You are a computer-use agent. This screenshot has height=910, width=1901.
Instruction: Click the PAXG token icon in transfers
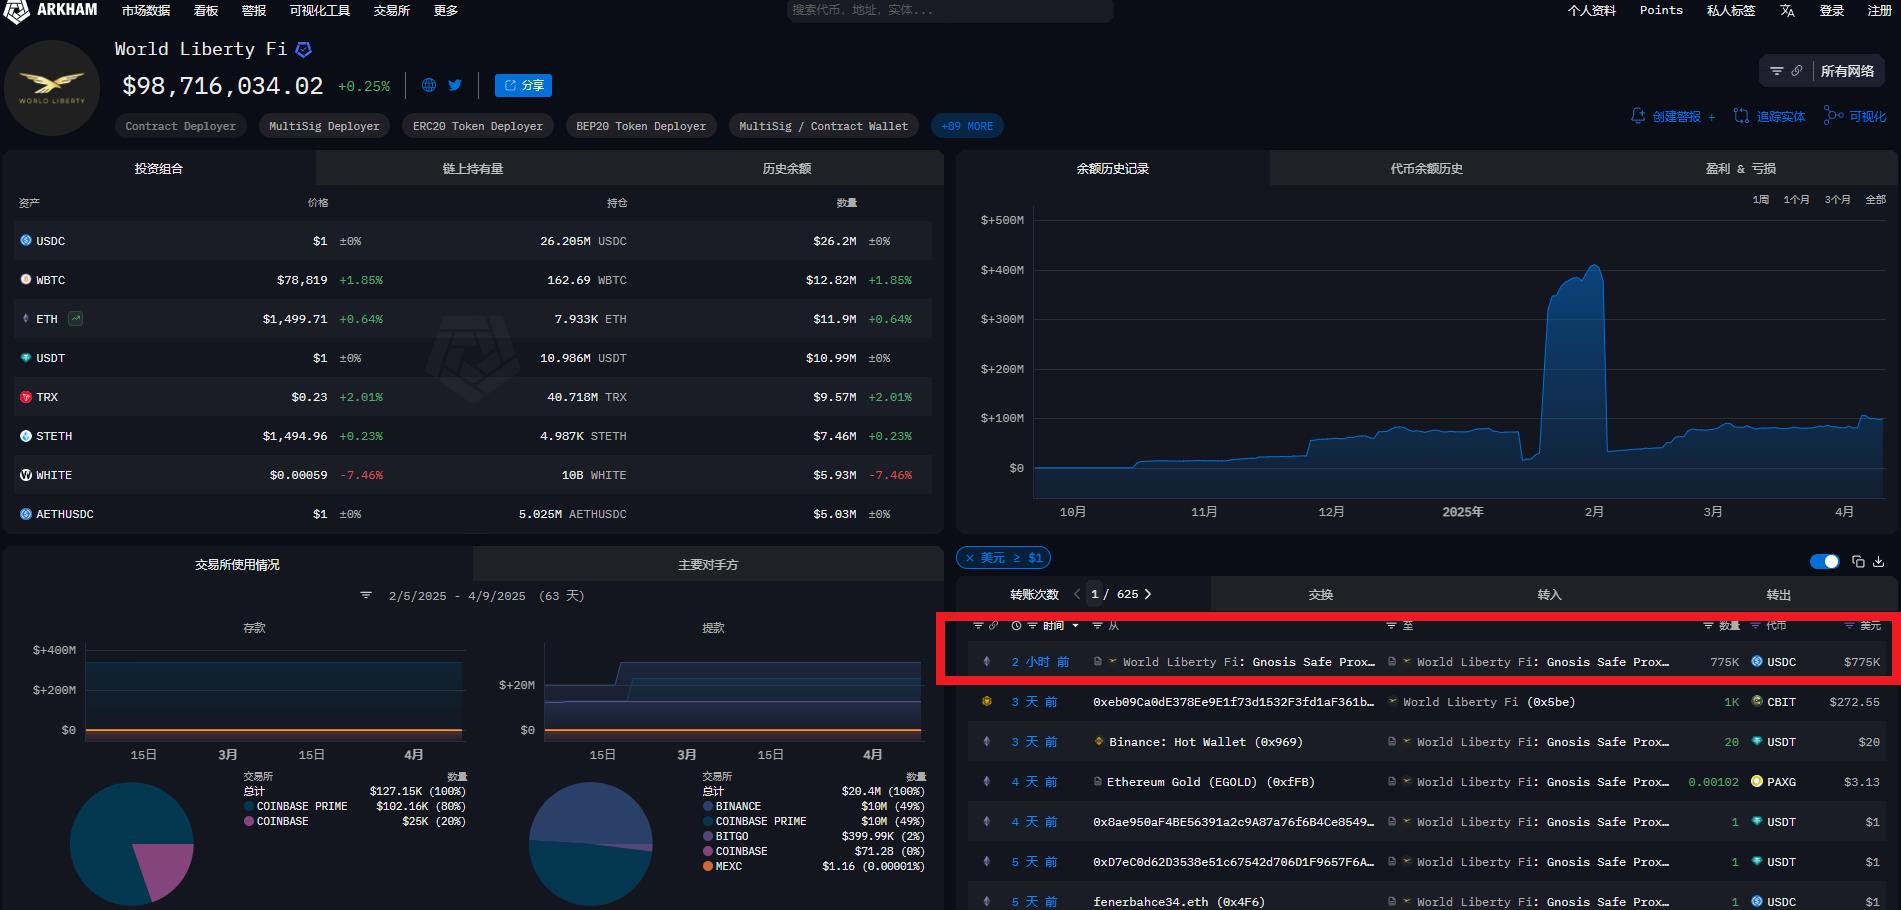1757,781
